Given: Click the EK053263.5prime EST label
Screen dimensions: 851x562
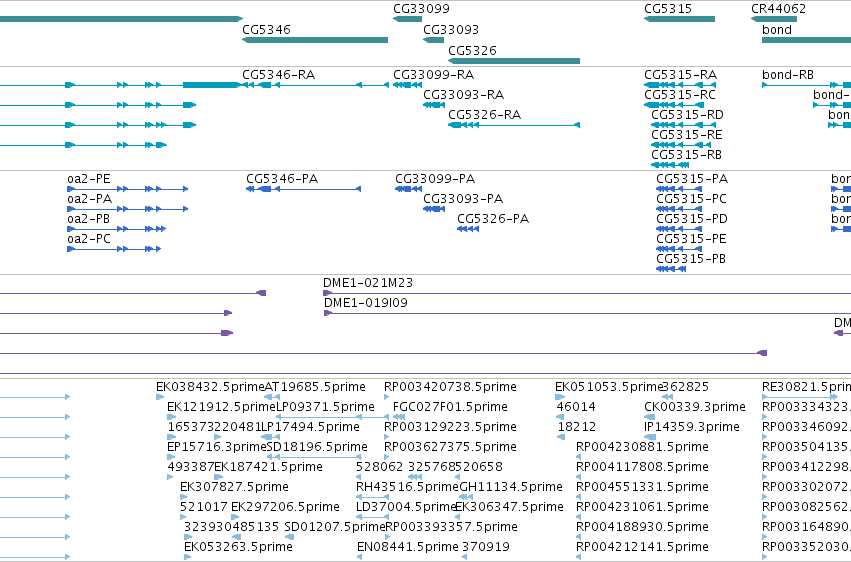Looking at the screenshot, I should pos(238,547).
